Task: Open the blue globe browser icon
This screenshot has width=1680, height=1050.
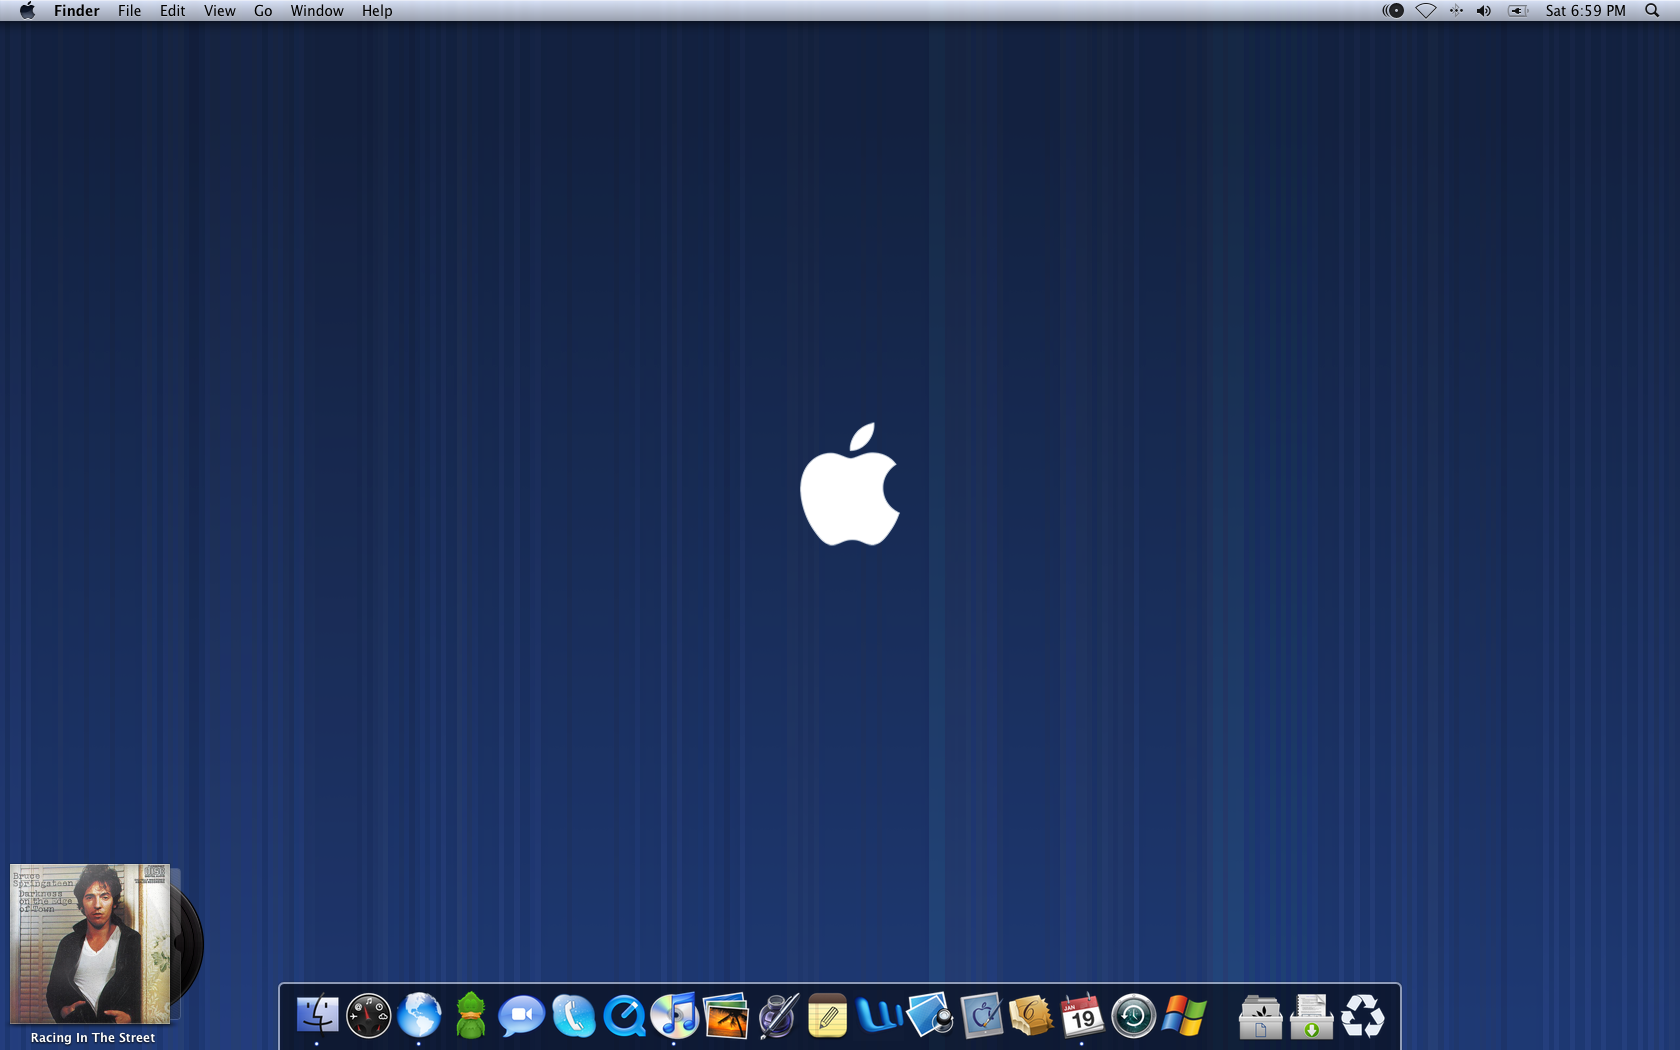Action: [419, 1016]
